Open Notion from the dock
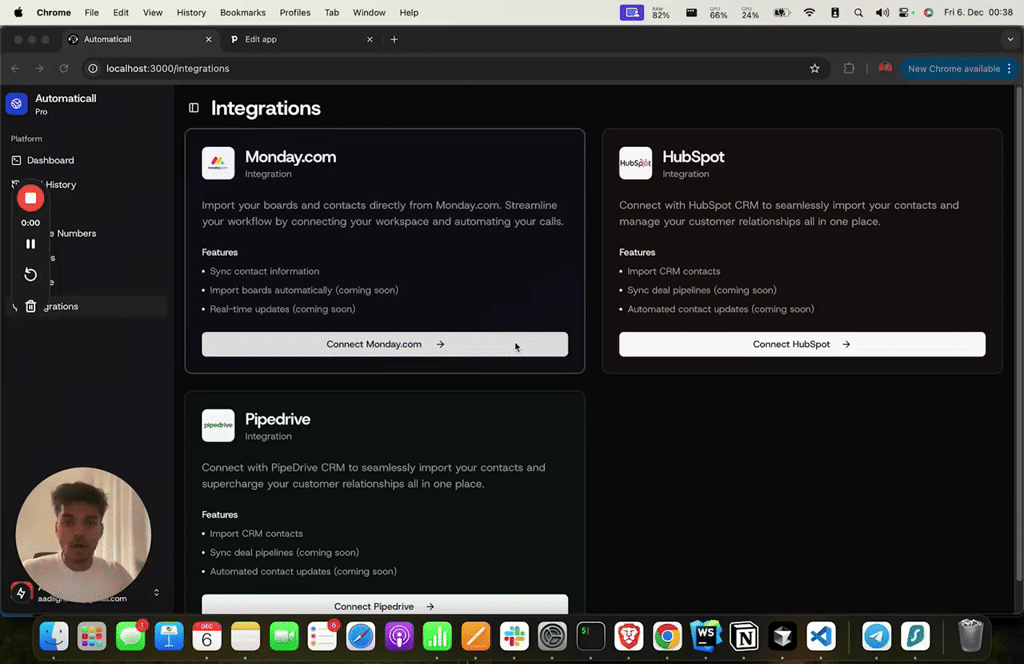 pos(744,636)
